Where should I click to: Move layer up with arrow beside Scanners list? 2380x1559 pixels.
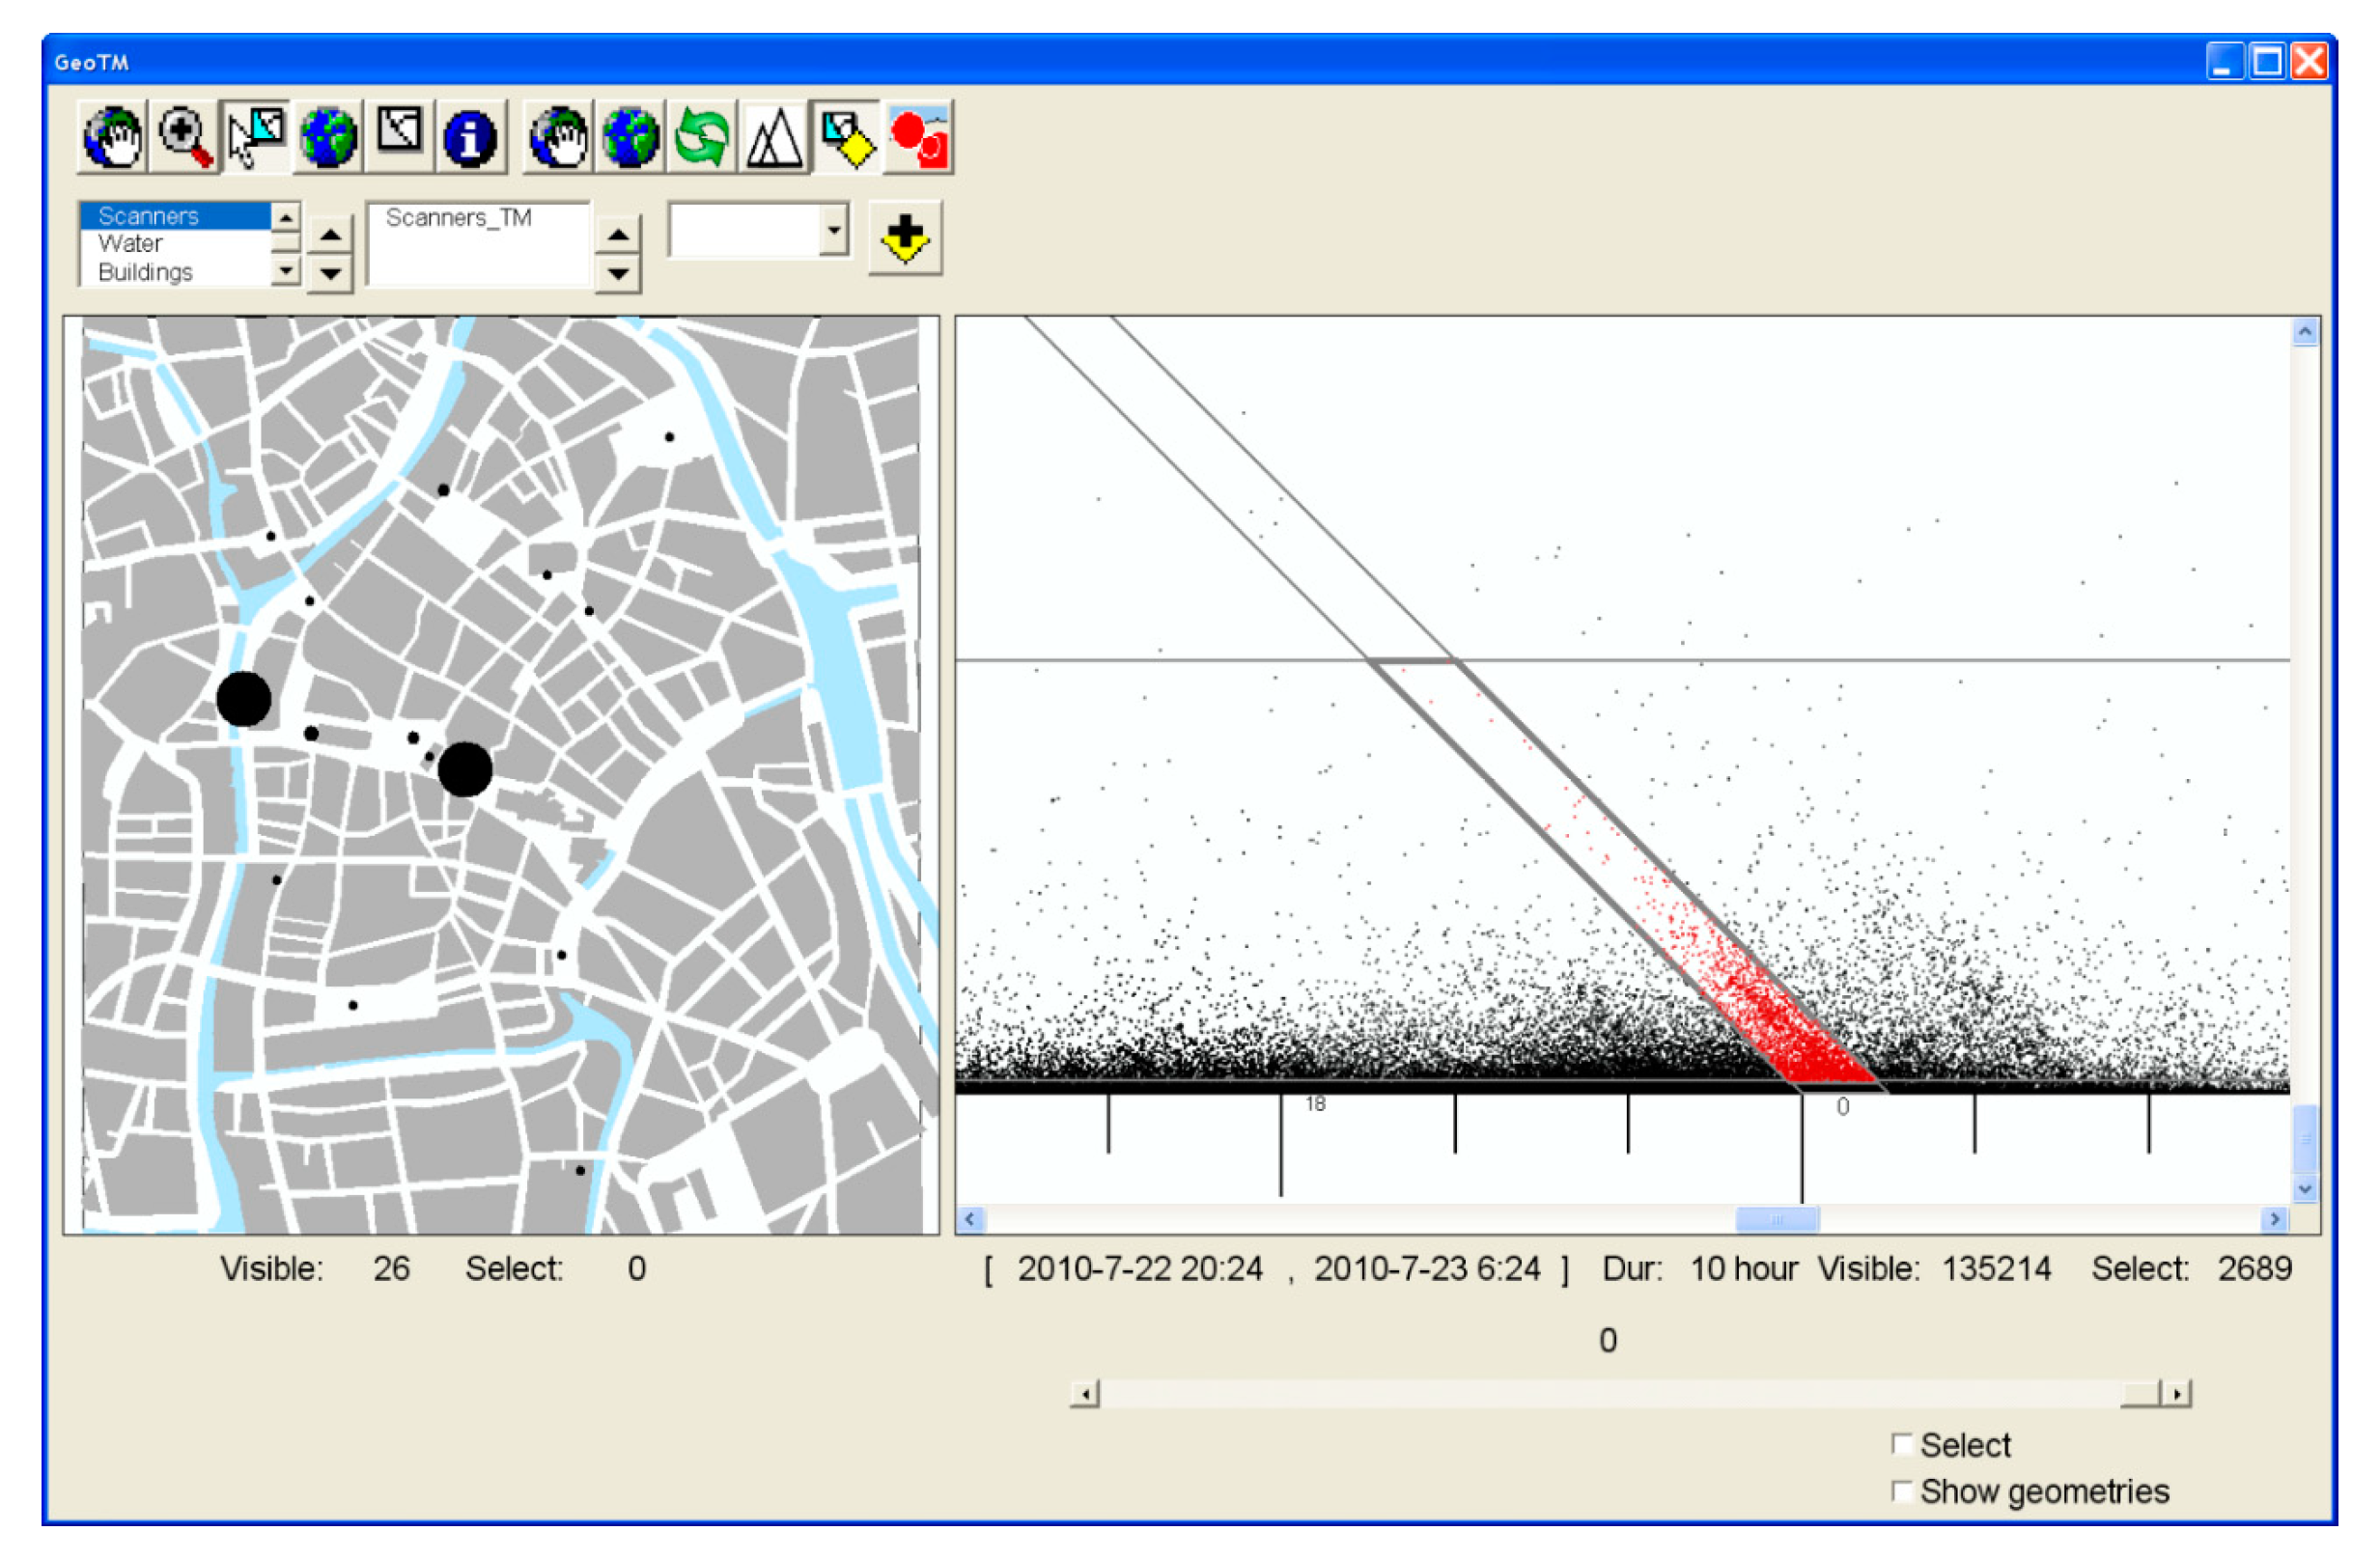[330, 236]
